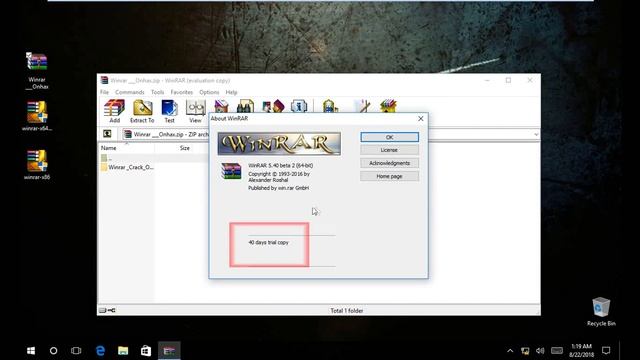Click the Find binoculars toolbar icon
This screenshot has height=360, width=640.
point(245,106)
